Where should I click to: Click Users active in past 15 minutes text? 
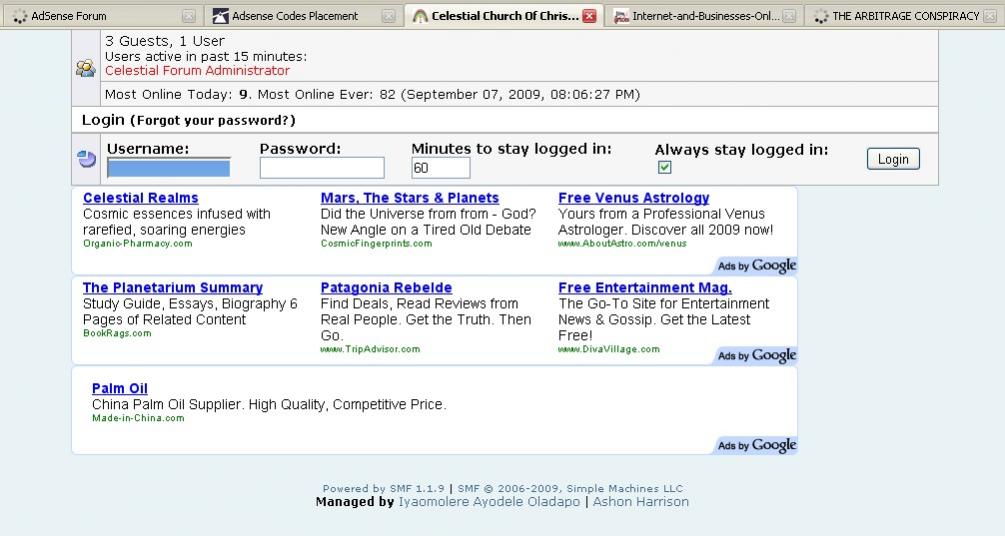point(206,56)
